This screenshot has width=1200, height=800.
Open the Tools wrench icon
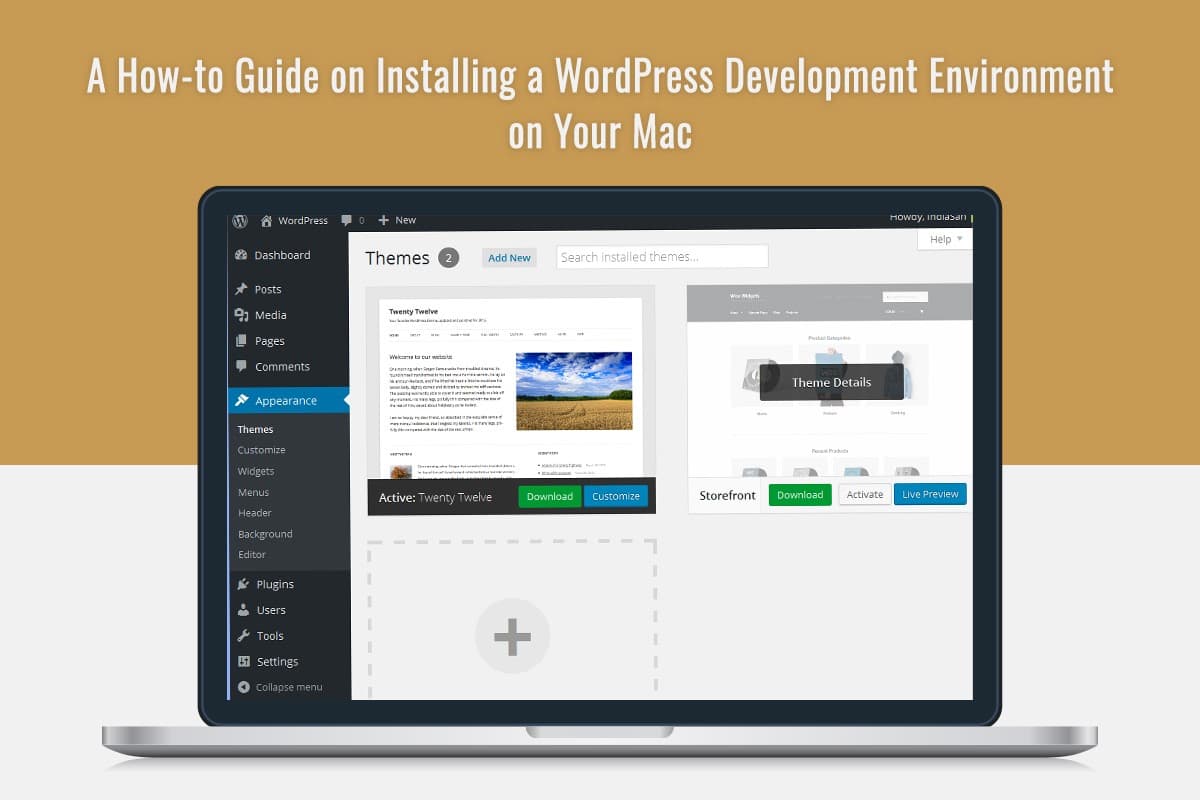[243, 635]
